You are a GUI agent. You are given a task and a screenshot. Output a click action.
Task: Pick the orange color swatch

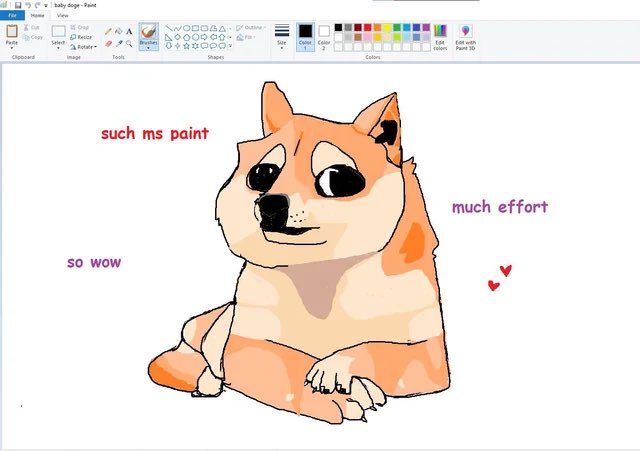(378, 27)
